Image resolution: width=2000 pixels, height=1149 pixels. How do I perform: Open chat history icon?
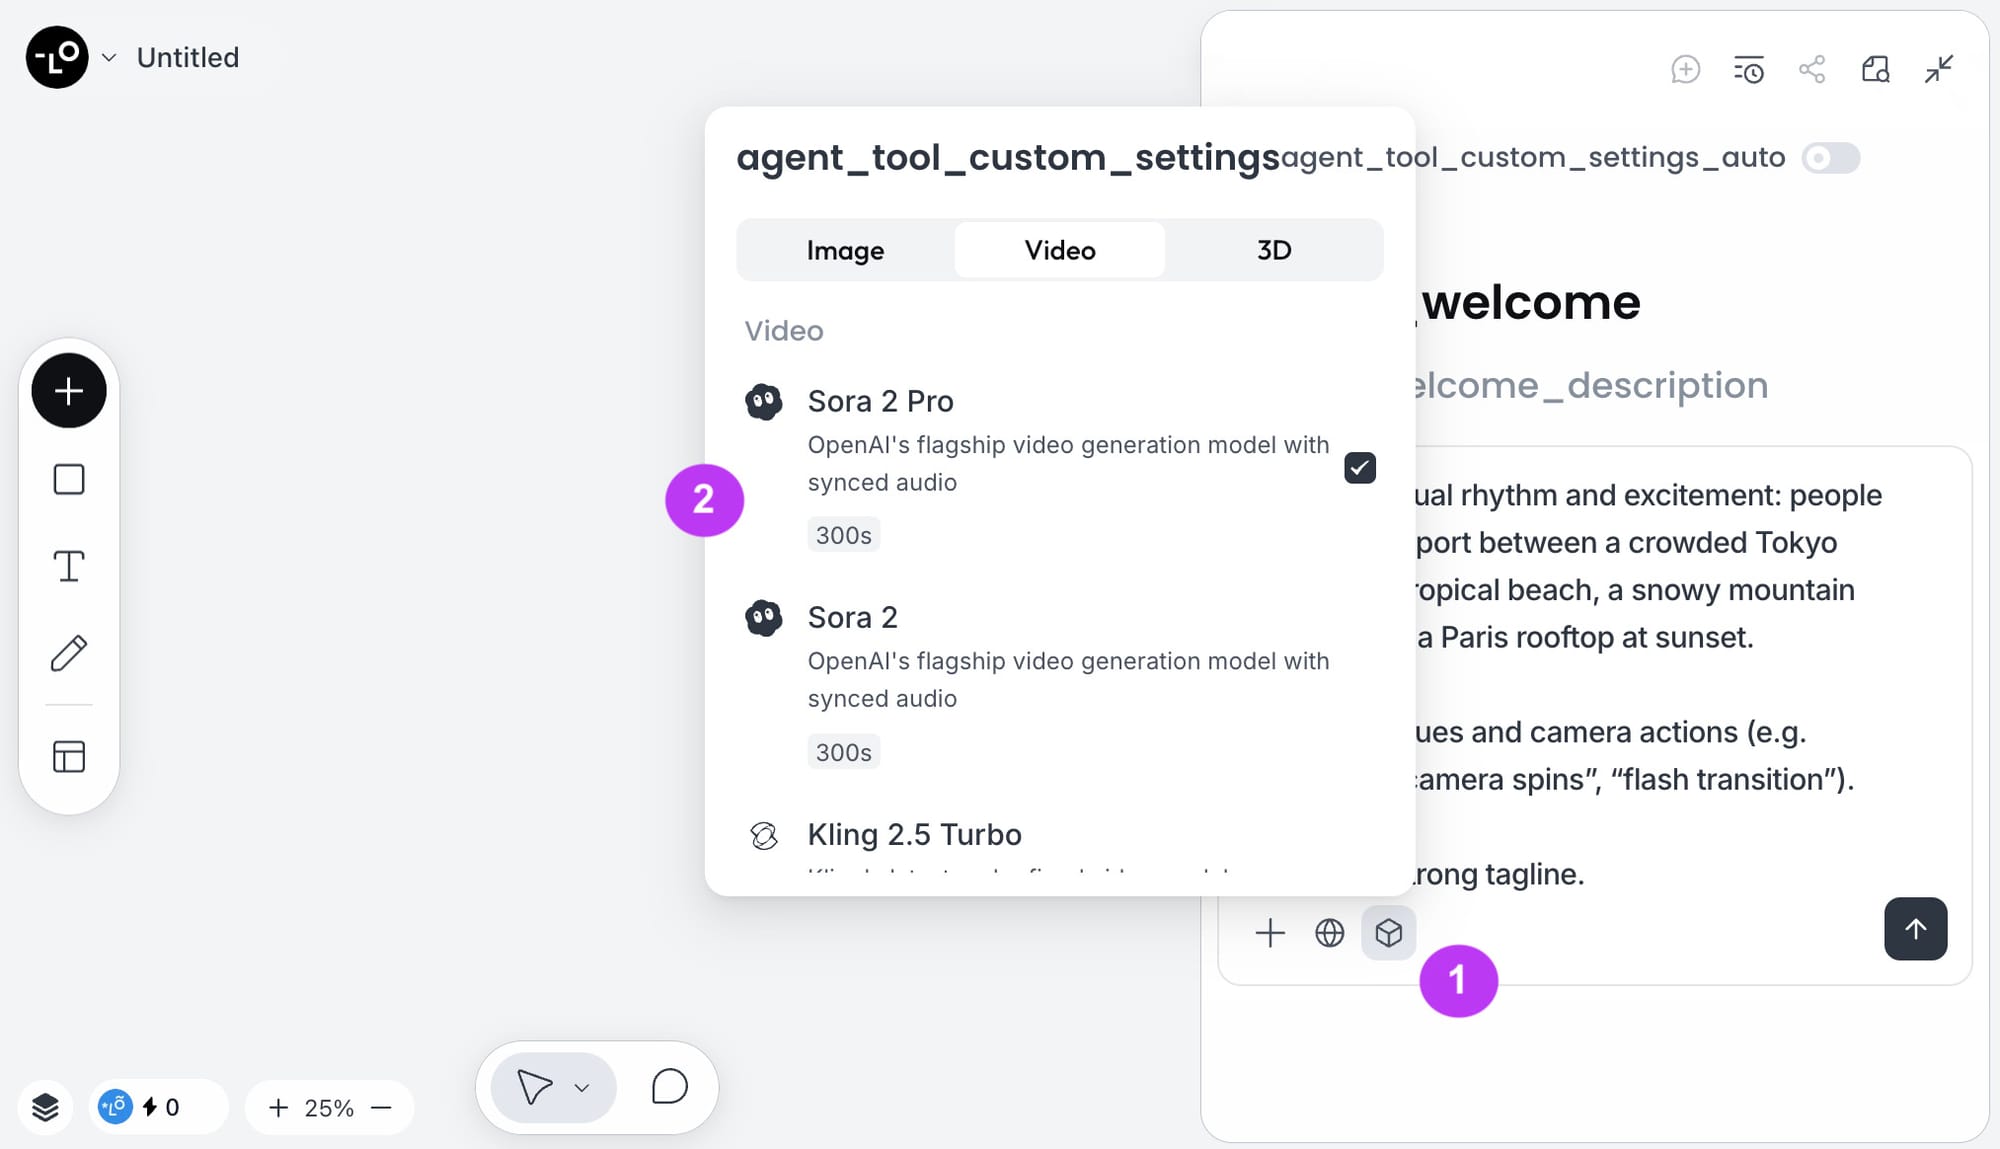pos(1748,69)
